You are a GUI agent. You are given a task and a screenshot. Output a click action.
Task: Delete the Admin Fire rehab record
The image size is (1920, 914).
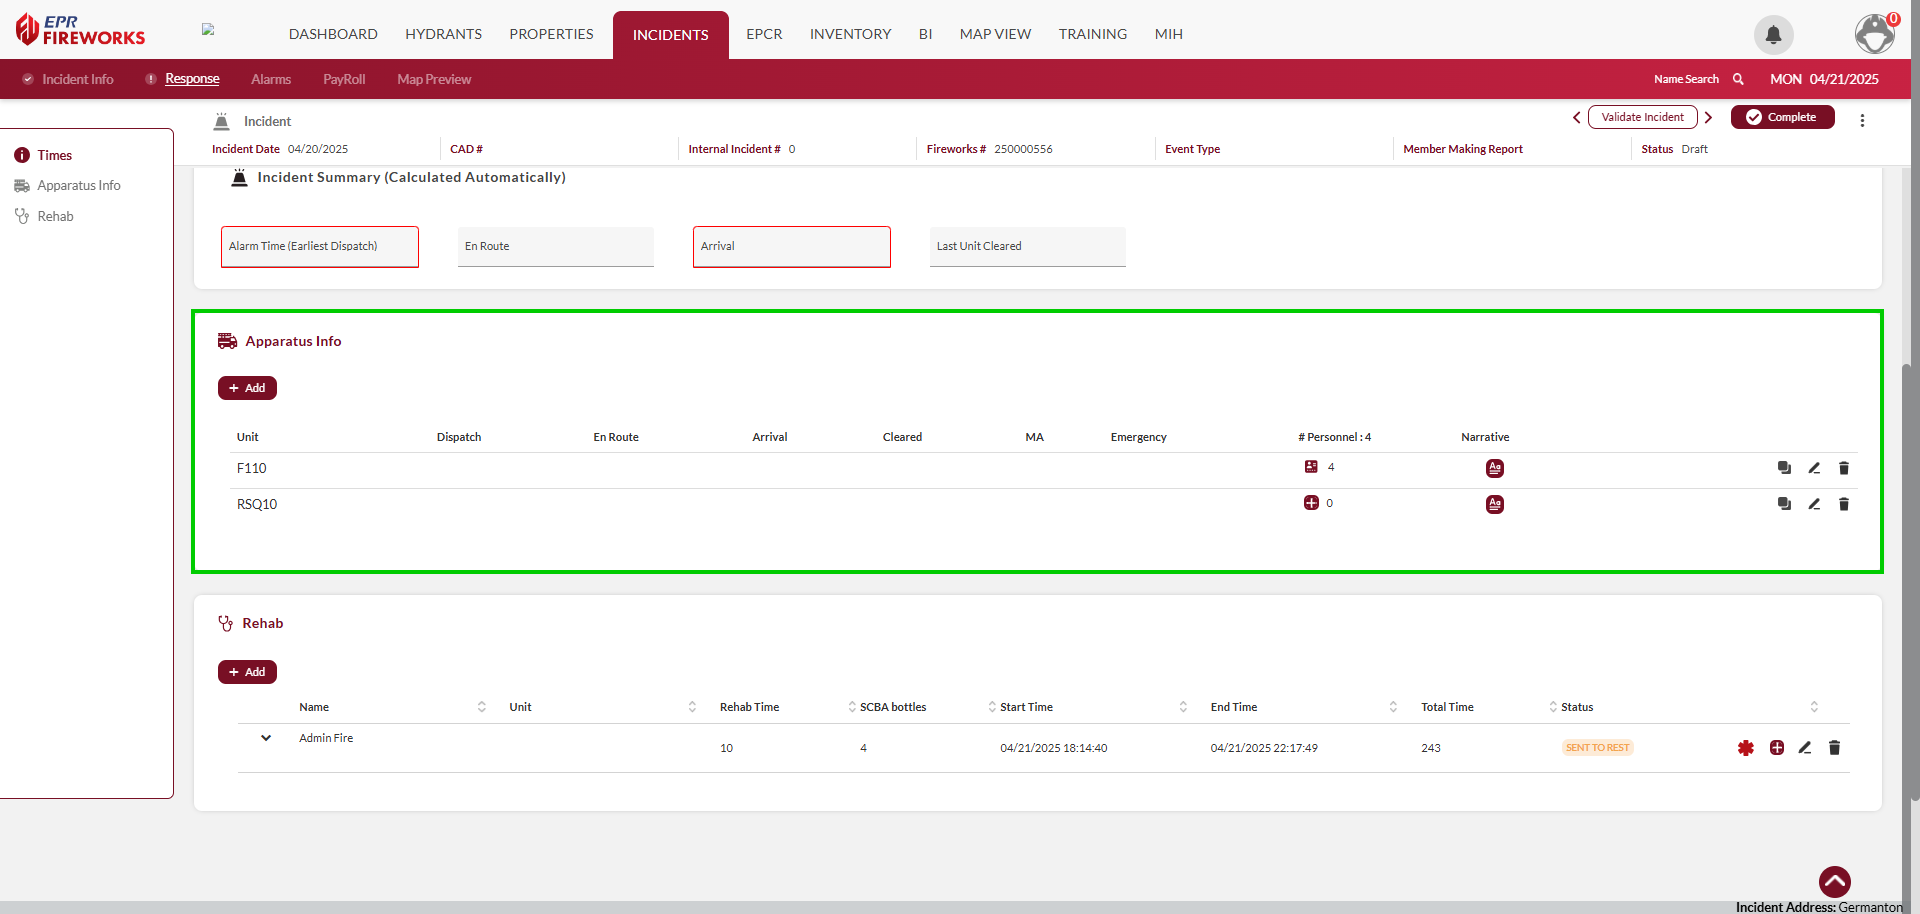click(1834, 748)
